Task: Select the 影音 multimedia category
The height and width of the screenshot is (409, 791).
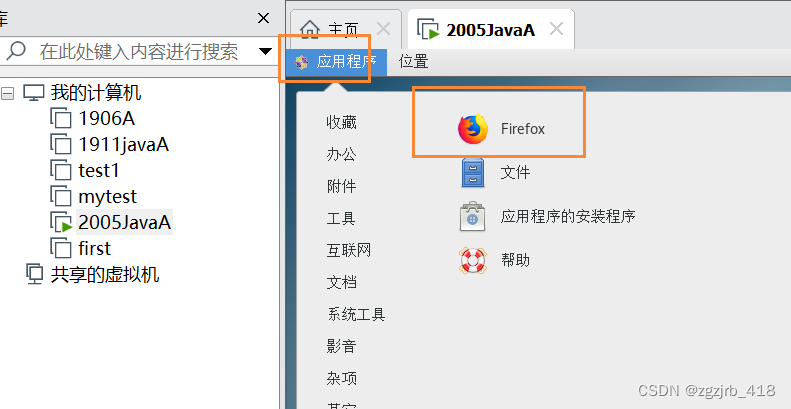Action: 342,346
